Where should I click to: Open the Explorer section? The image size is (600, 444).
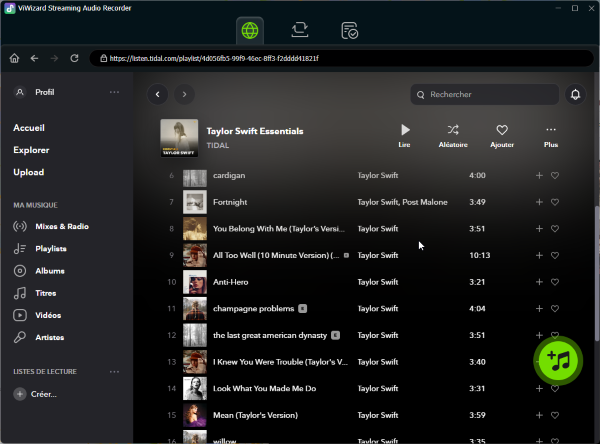tap(31, 150)
